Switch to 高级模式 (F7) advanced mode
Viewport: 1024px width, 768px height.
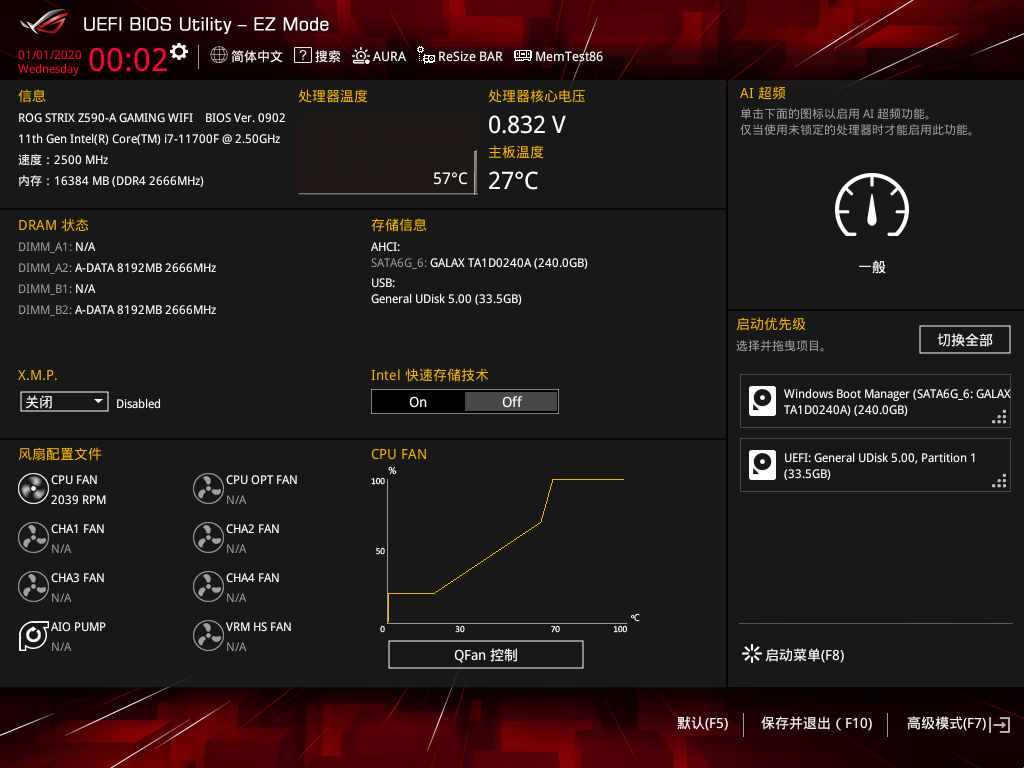click(957, 723)
